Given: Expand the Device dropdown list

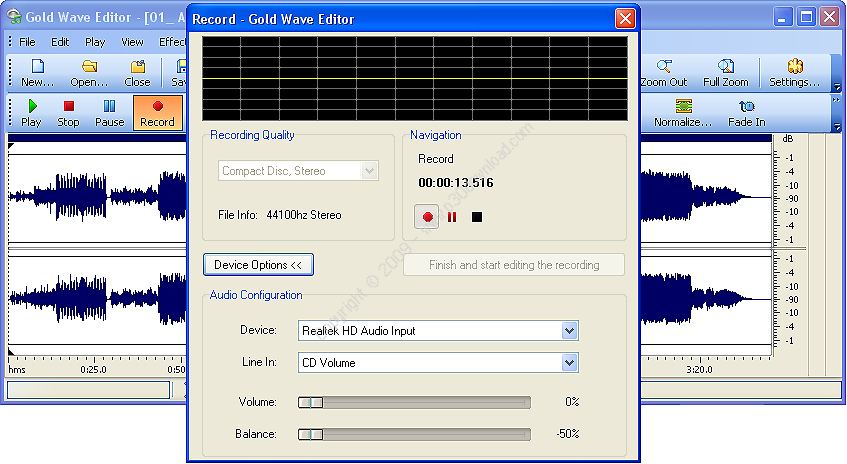Looking at the screenshot, I should 569,331.
